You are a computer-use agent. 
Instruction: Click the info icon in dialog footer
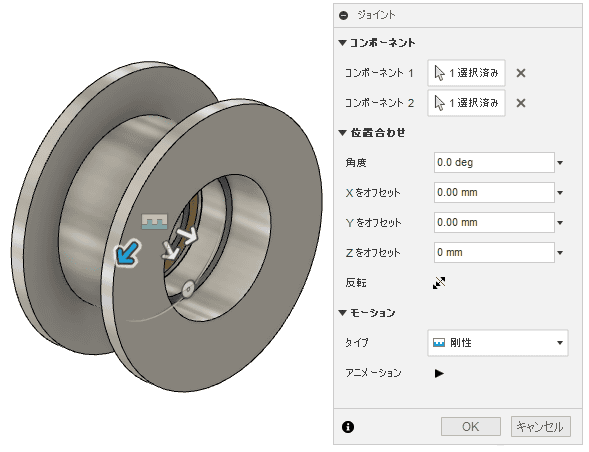click(348, 427)
